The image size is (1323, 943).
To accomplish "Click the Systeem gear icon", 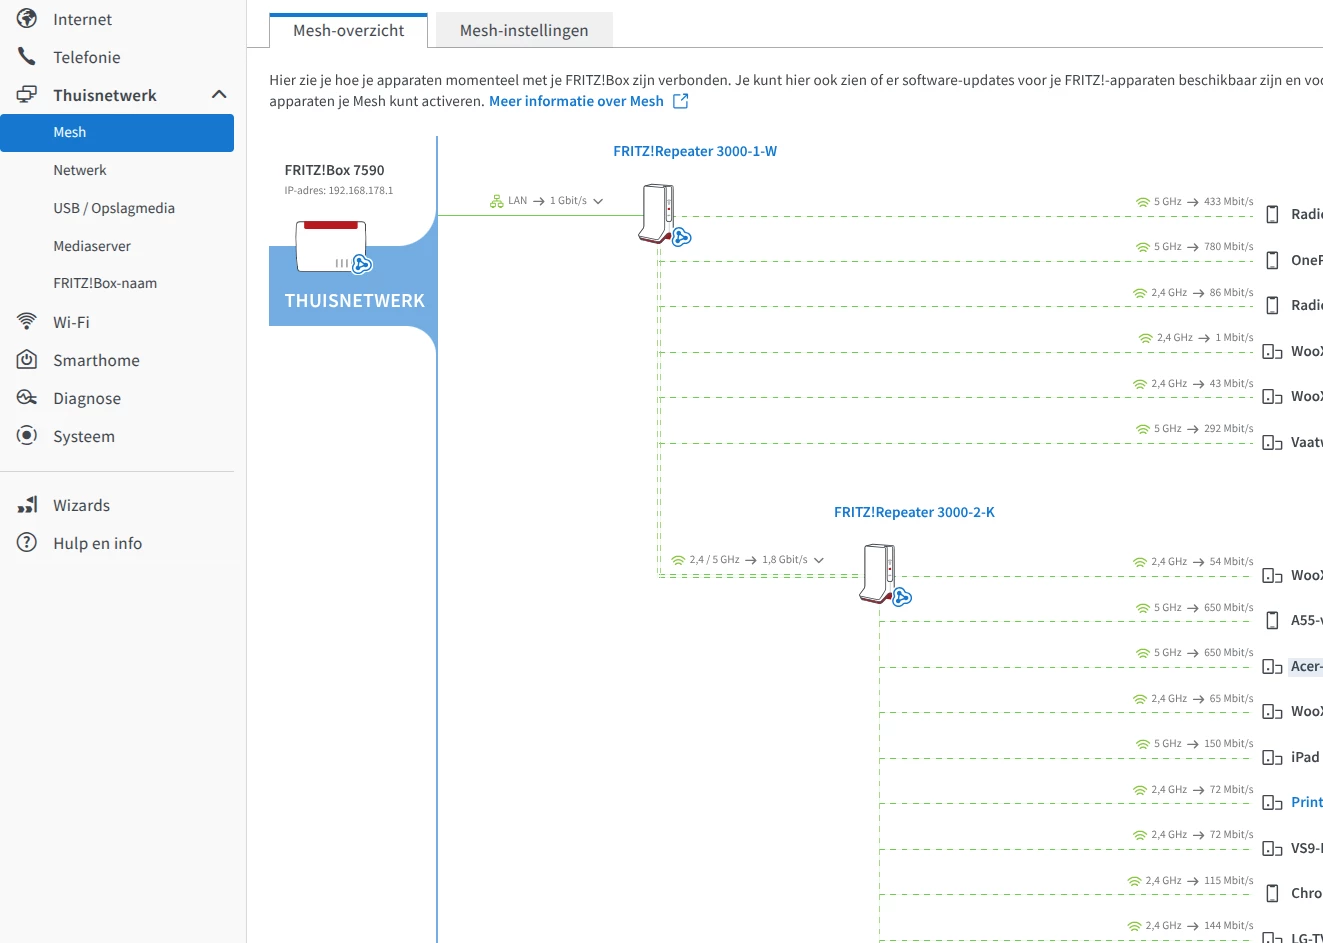I will [x=27, y=435].
